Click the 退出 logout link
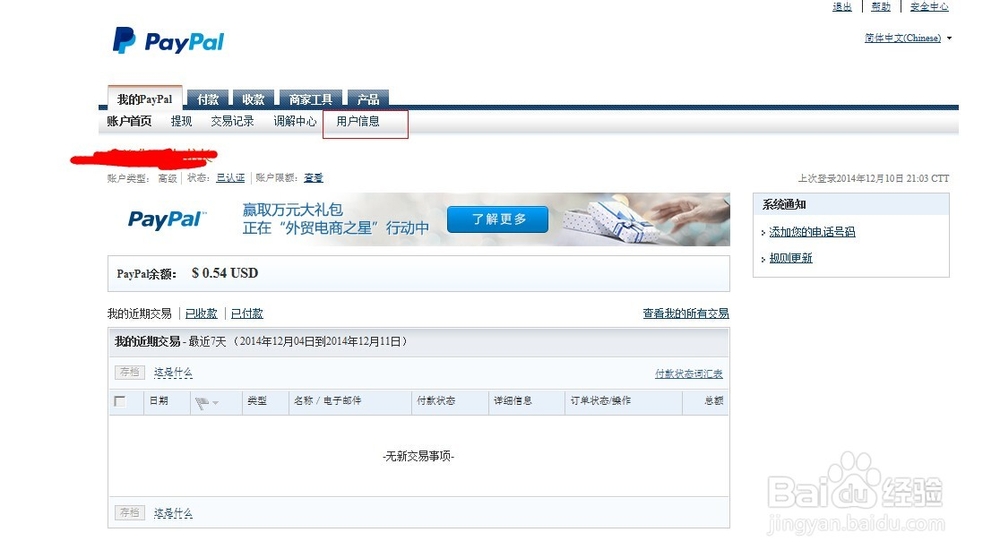The image size is (1000, 558). 842,6
